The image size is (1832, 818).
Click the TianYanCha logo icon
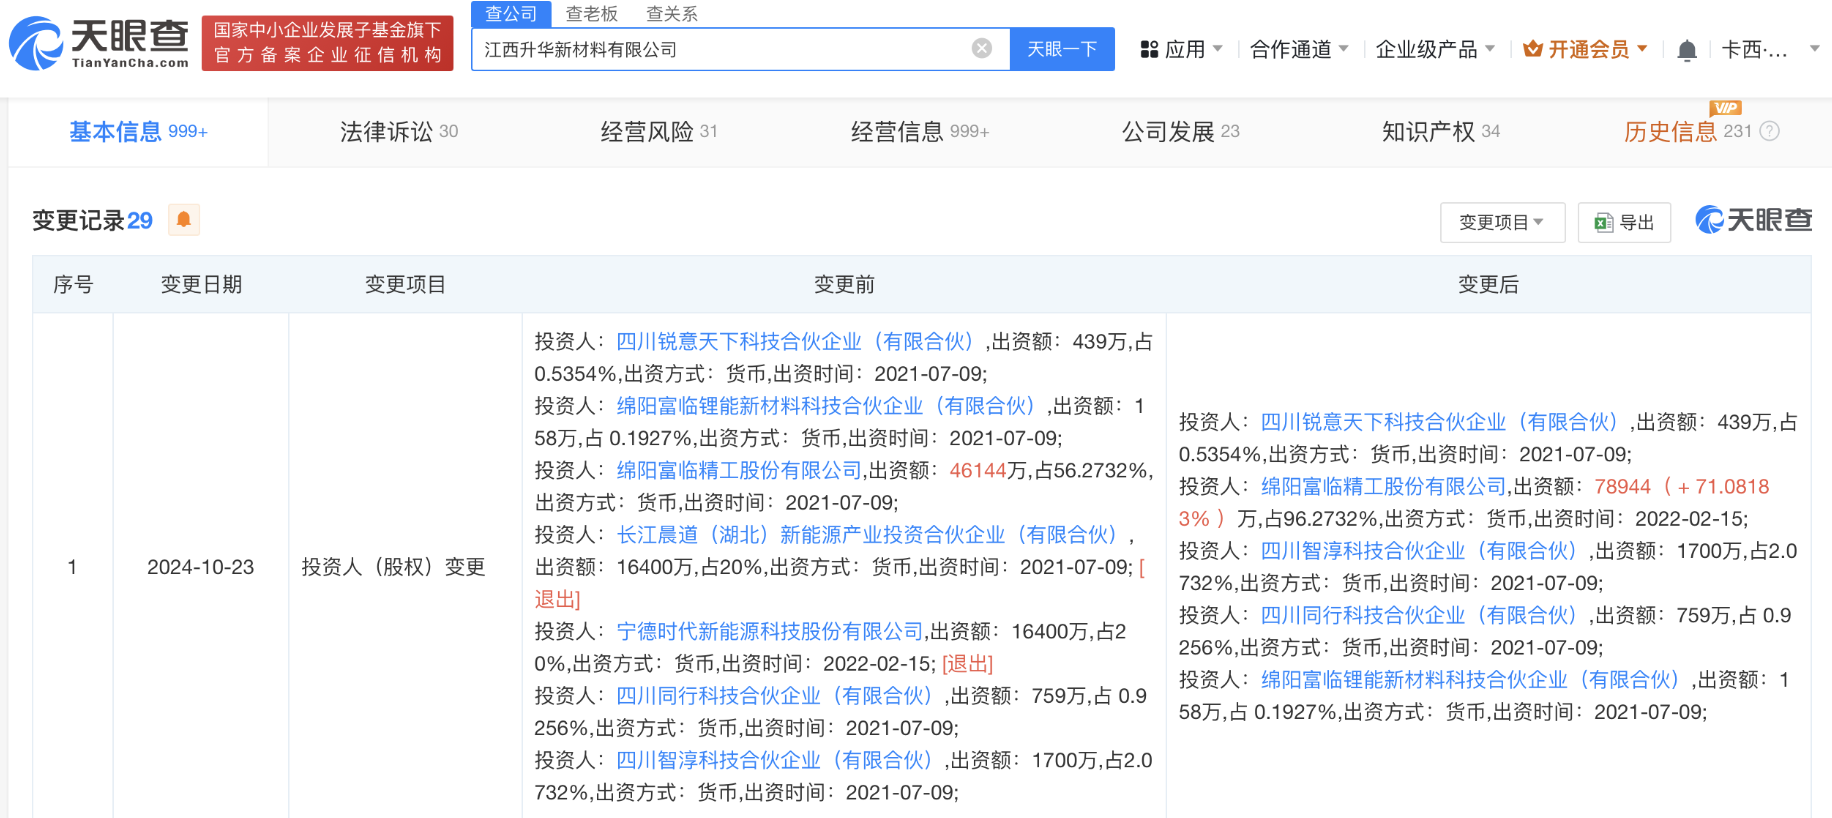click(36, 44)
